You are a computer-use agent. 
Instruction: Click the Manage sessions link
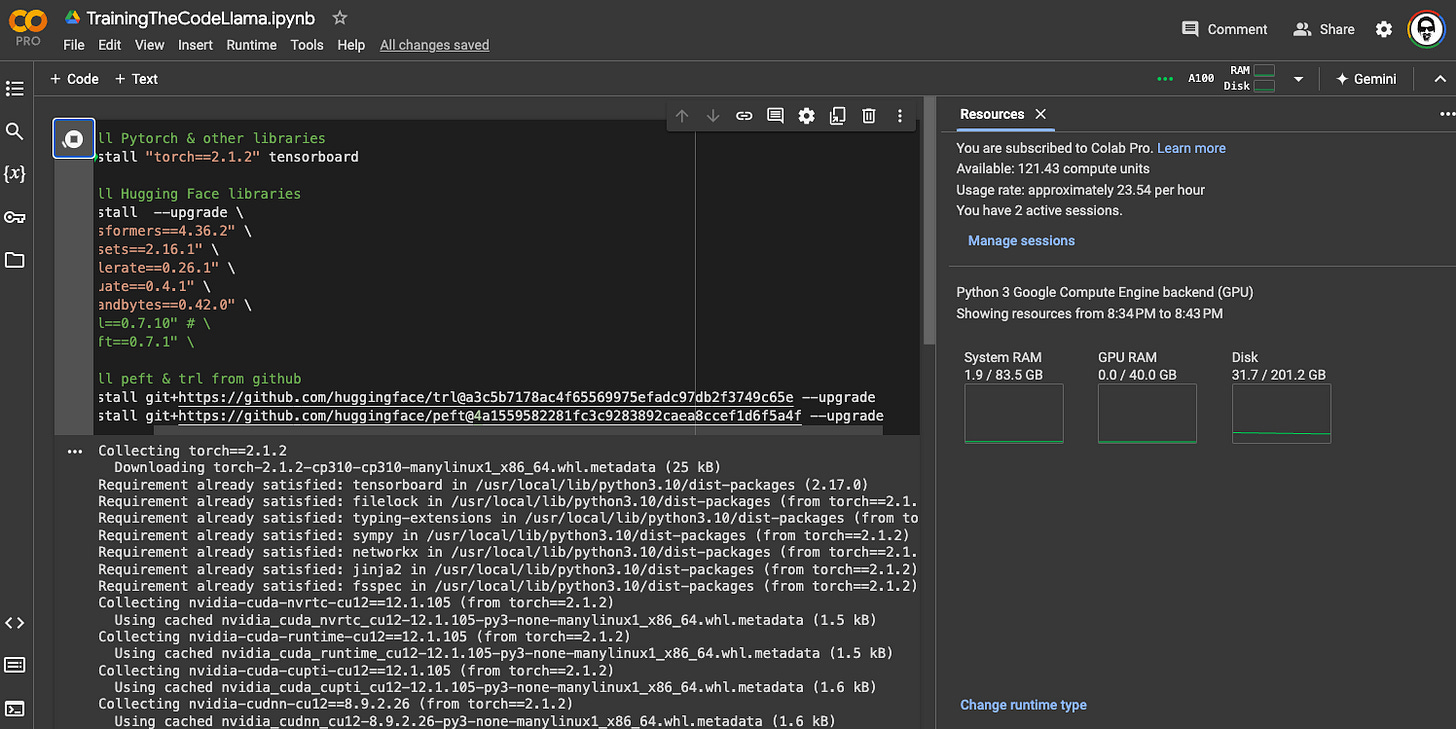[1021, 241]
